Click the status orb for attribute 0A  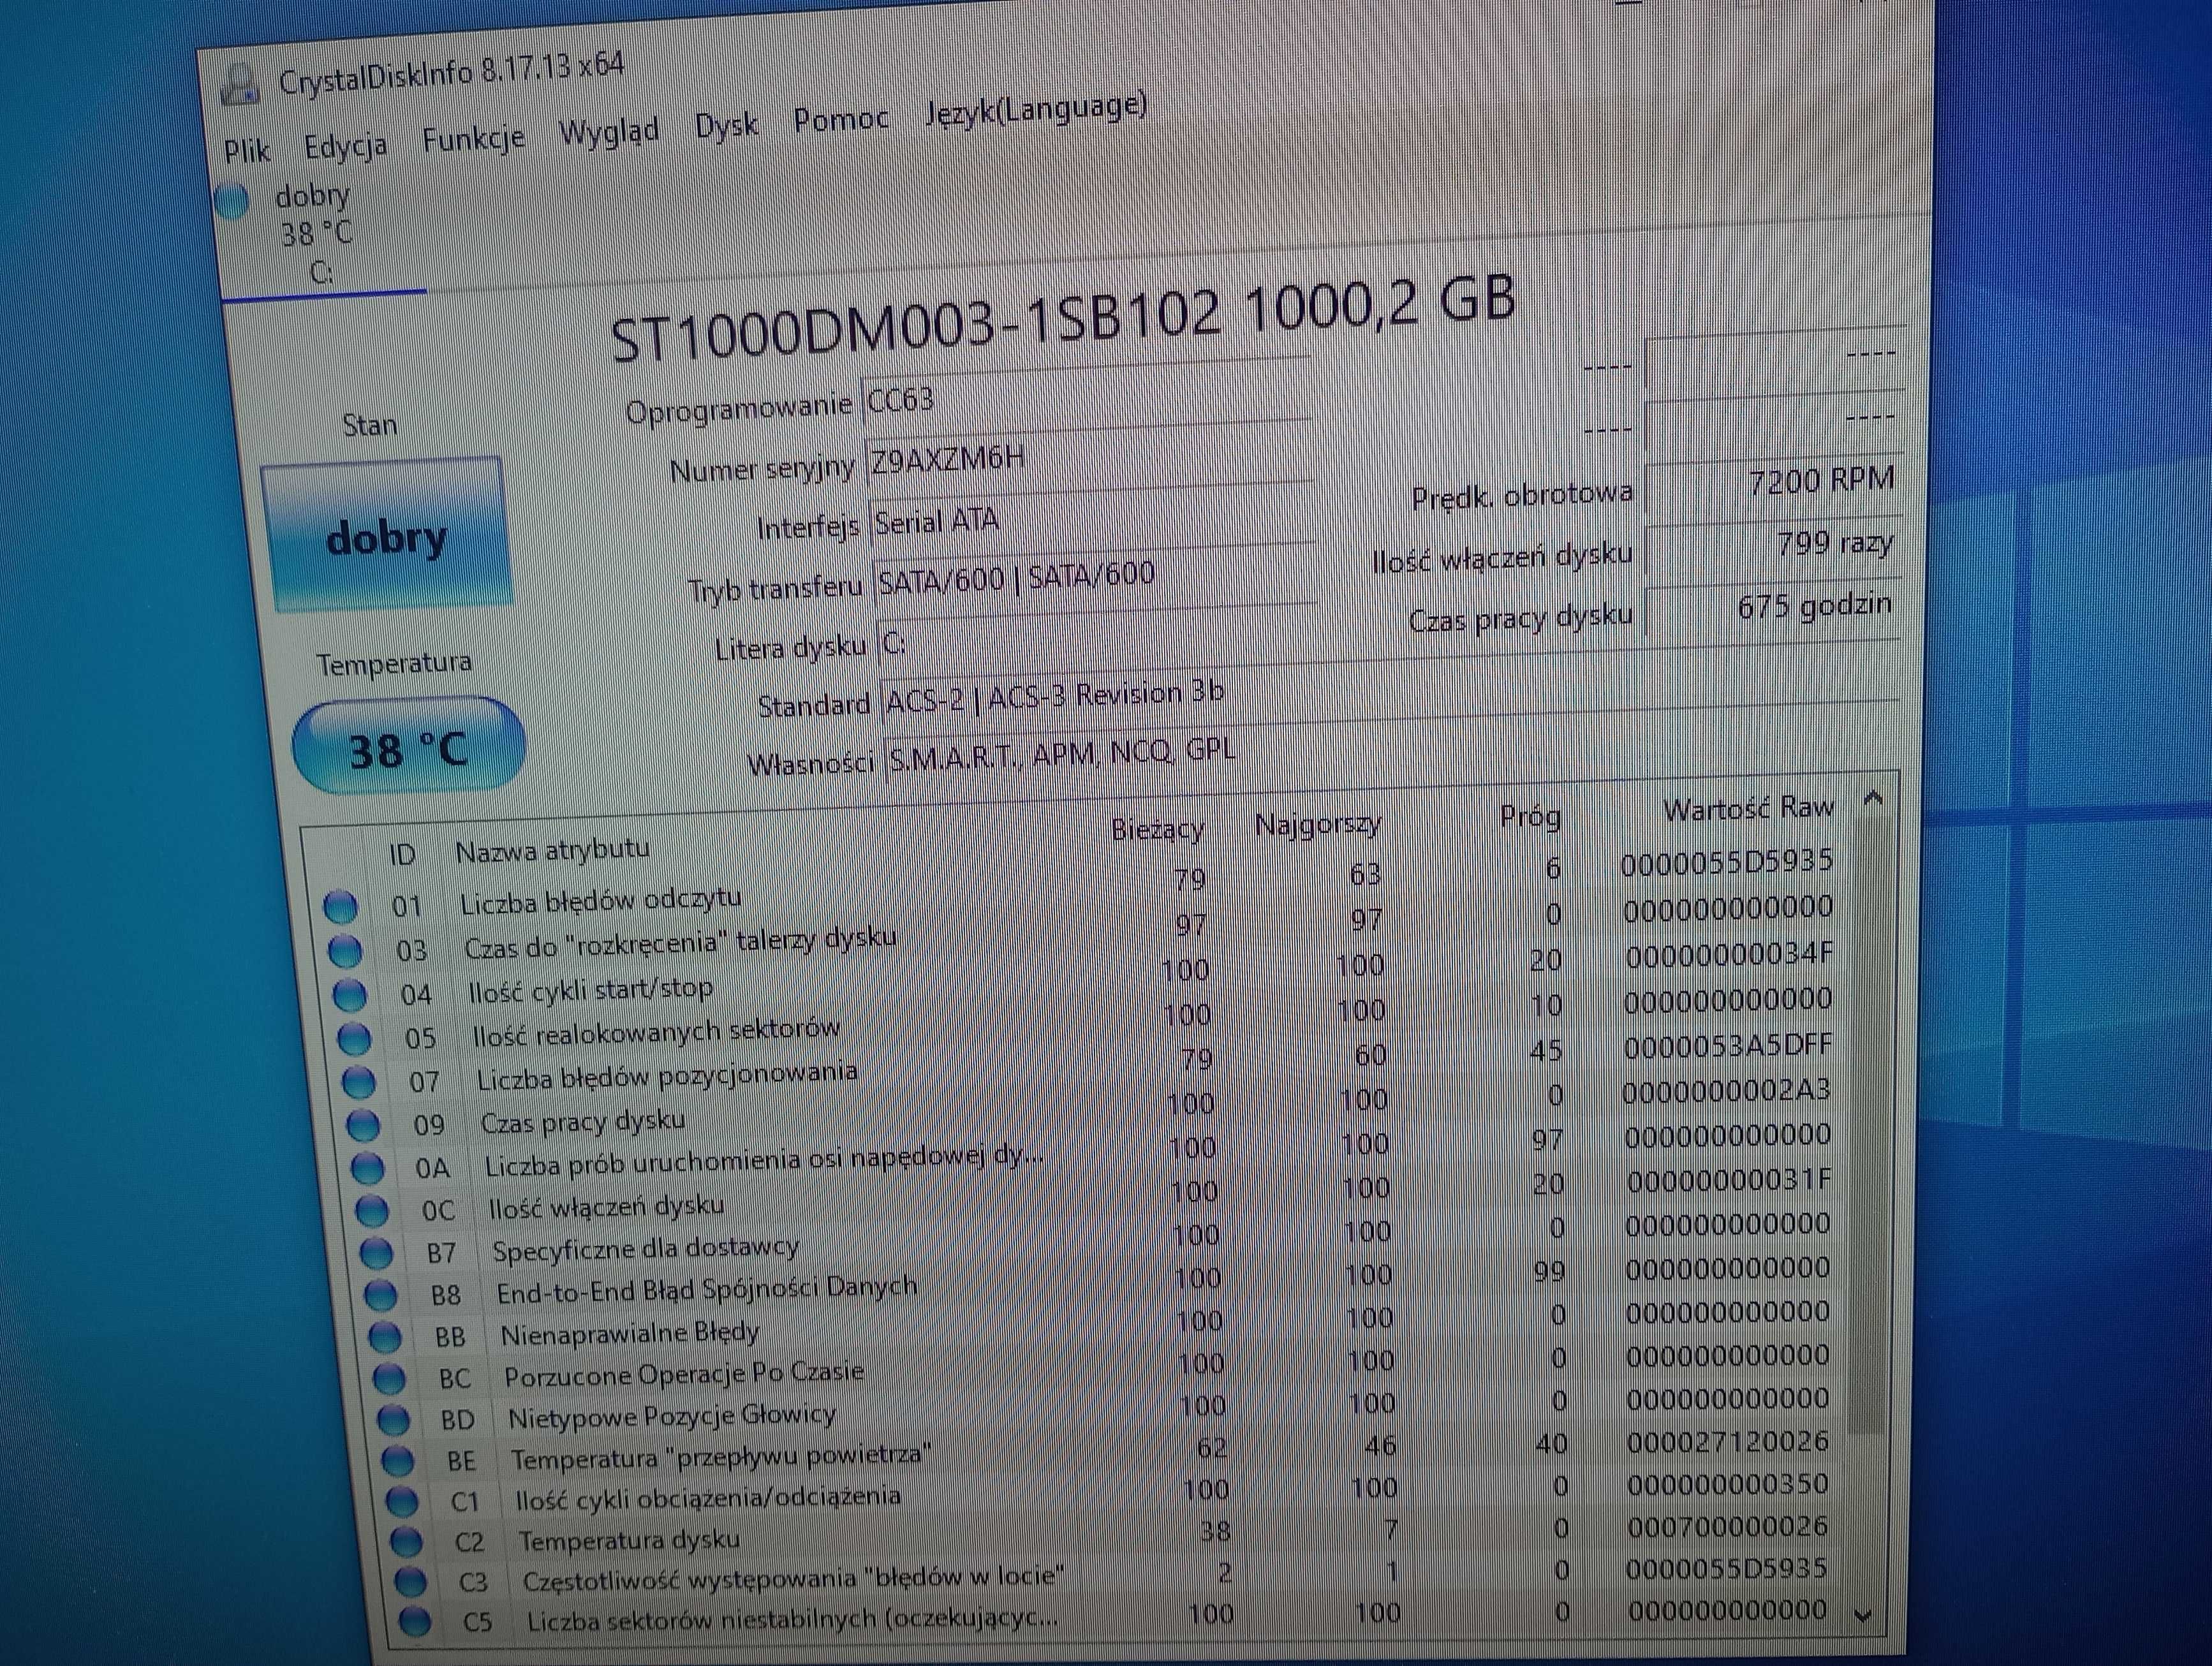(367, 1168)
